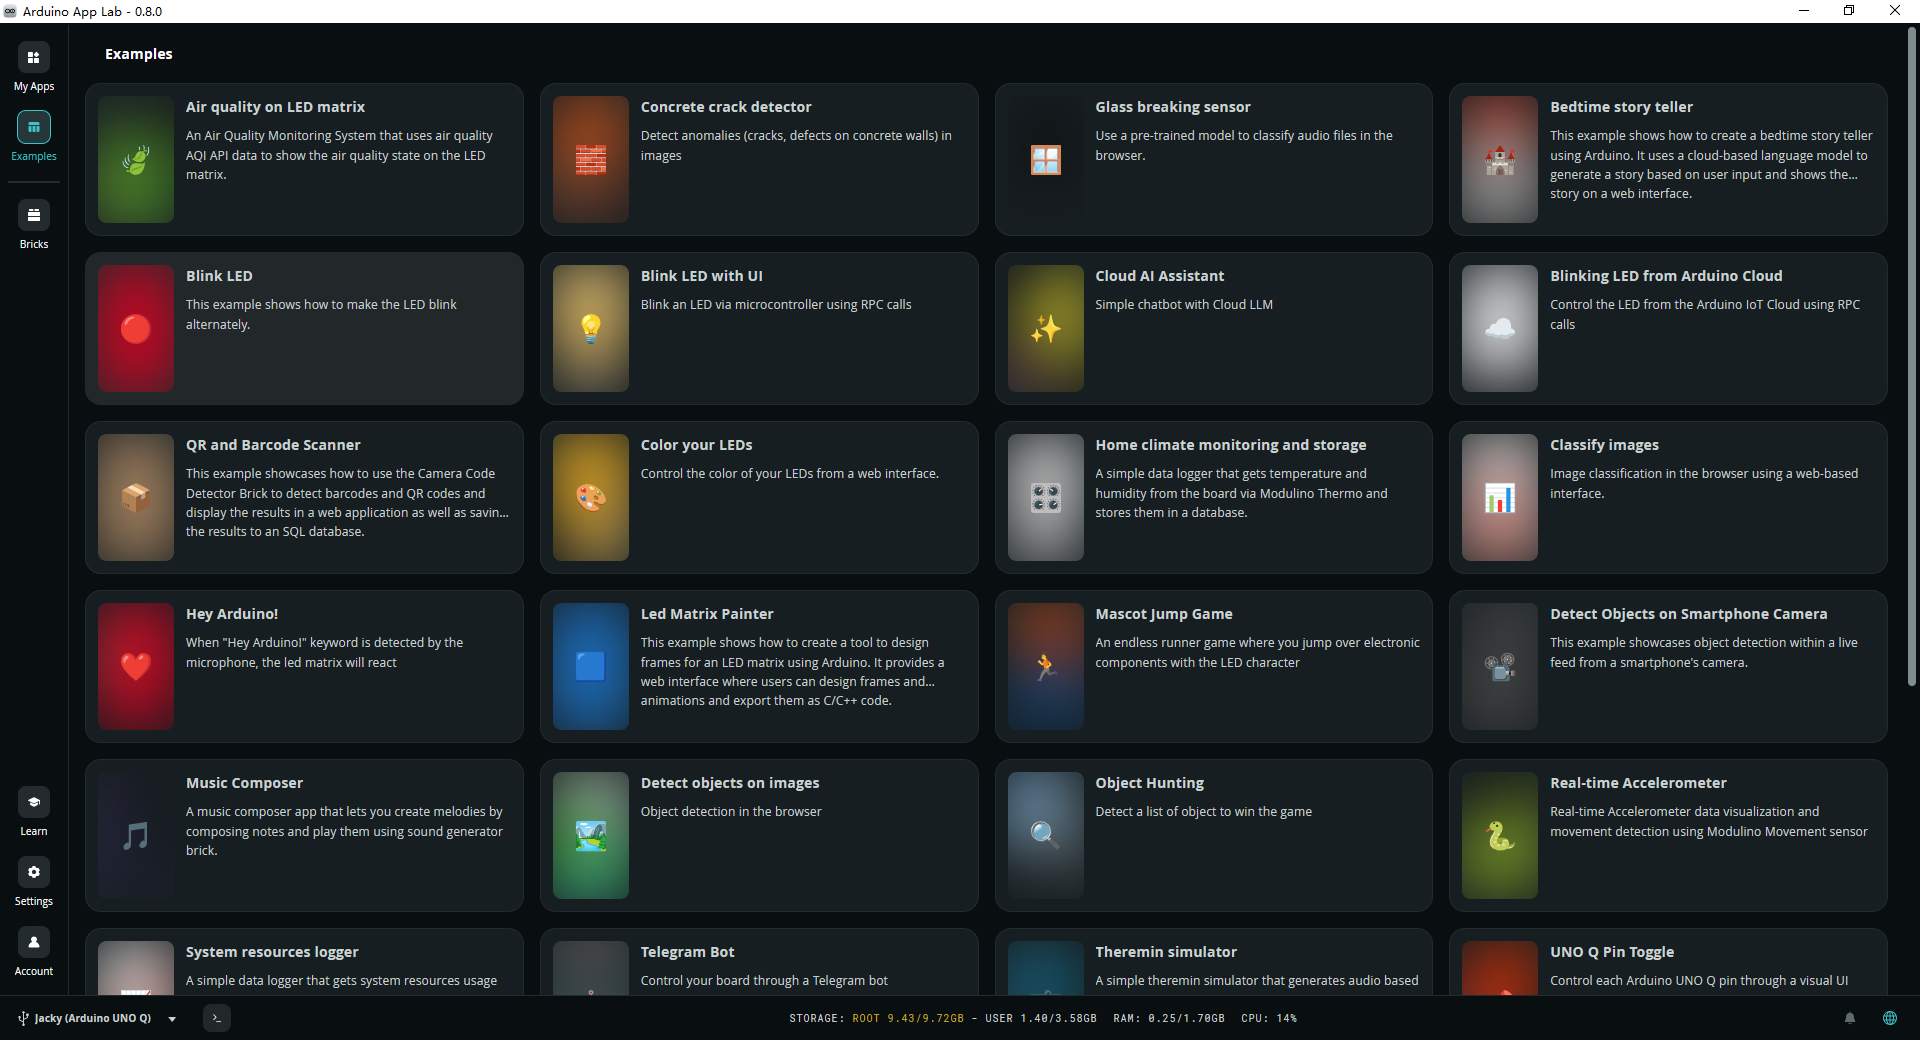Open the terminal console icon
Viewport: 1920px width, 1040px height.
pos(217,1018)
